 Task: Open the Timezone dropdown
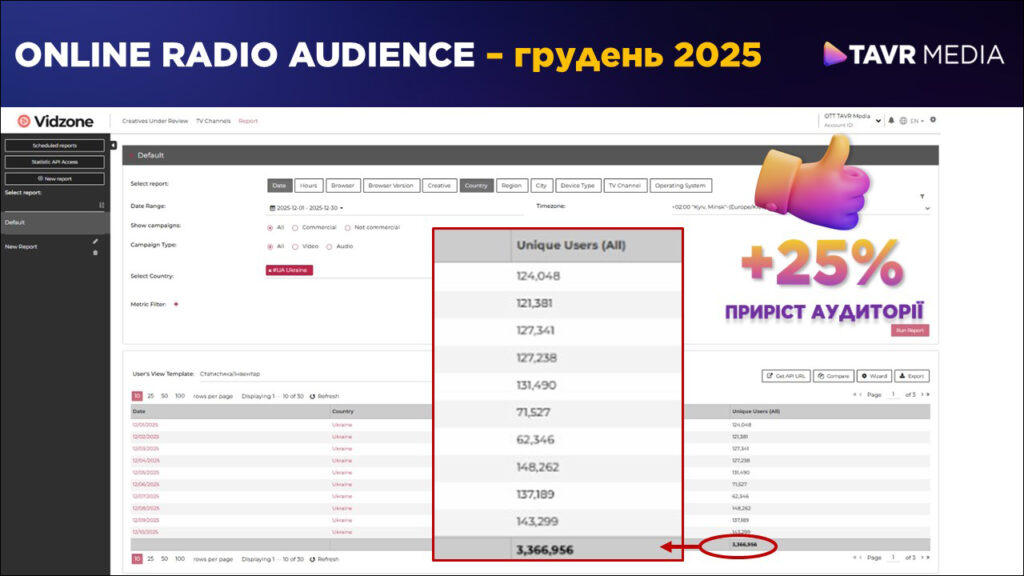pyautogui.click(x=927, y=208)
